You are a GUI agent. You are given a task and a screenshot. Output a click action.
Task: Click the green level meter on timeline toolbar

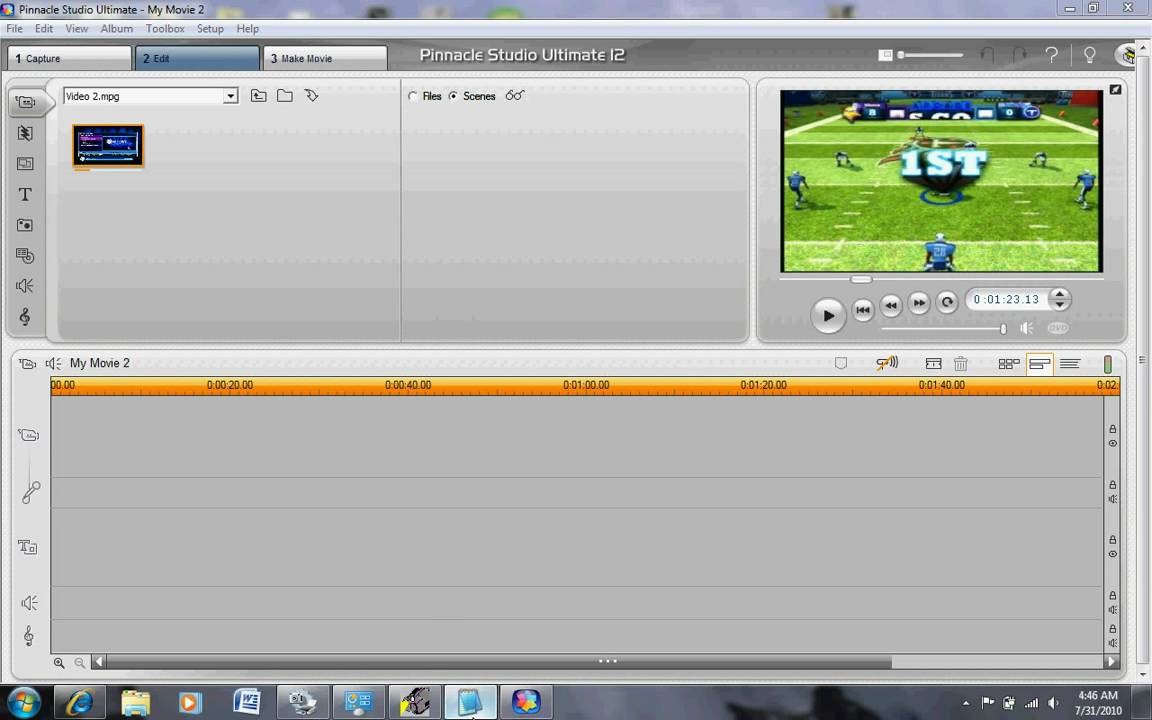click(1108, 364)
